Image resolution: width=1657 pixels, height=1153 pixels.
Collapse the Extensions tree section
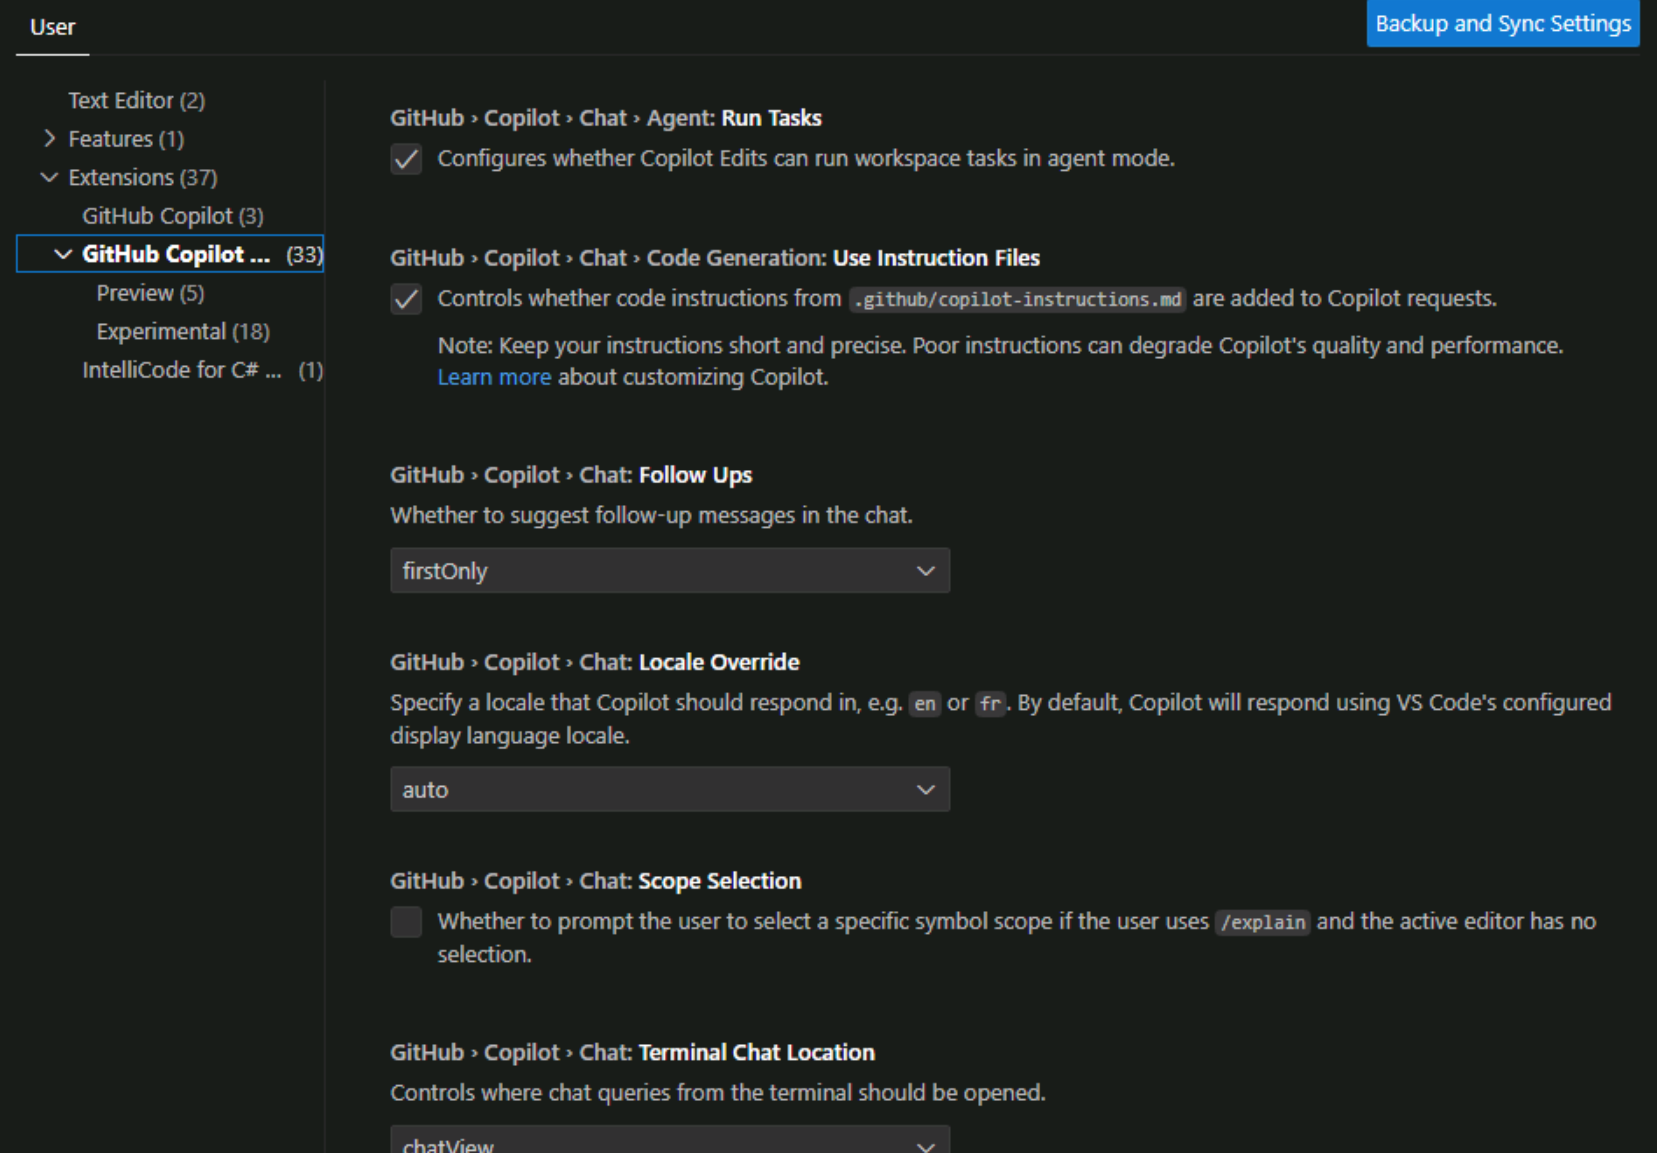[50, 177]
